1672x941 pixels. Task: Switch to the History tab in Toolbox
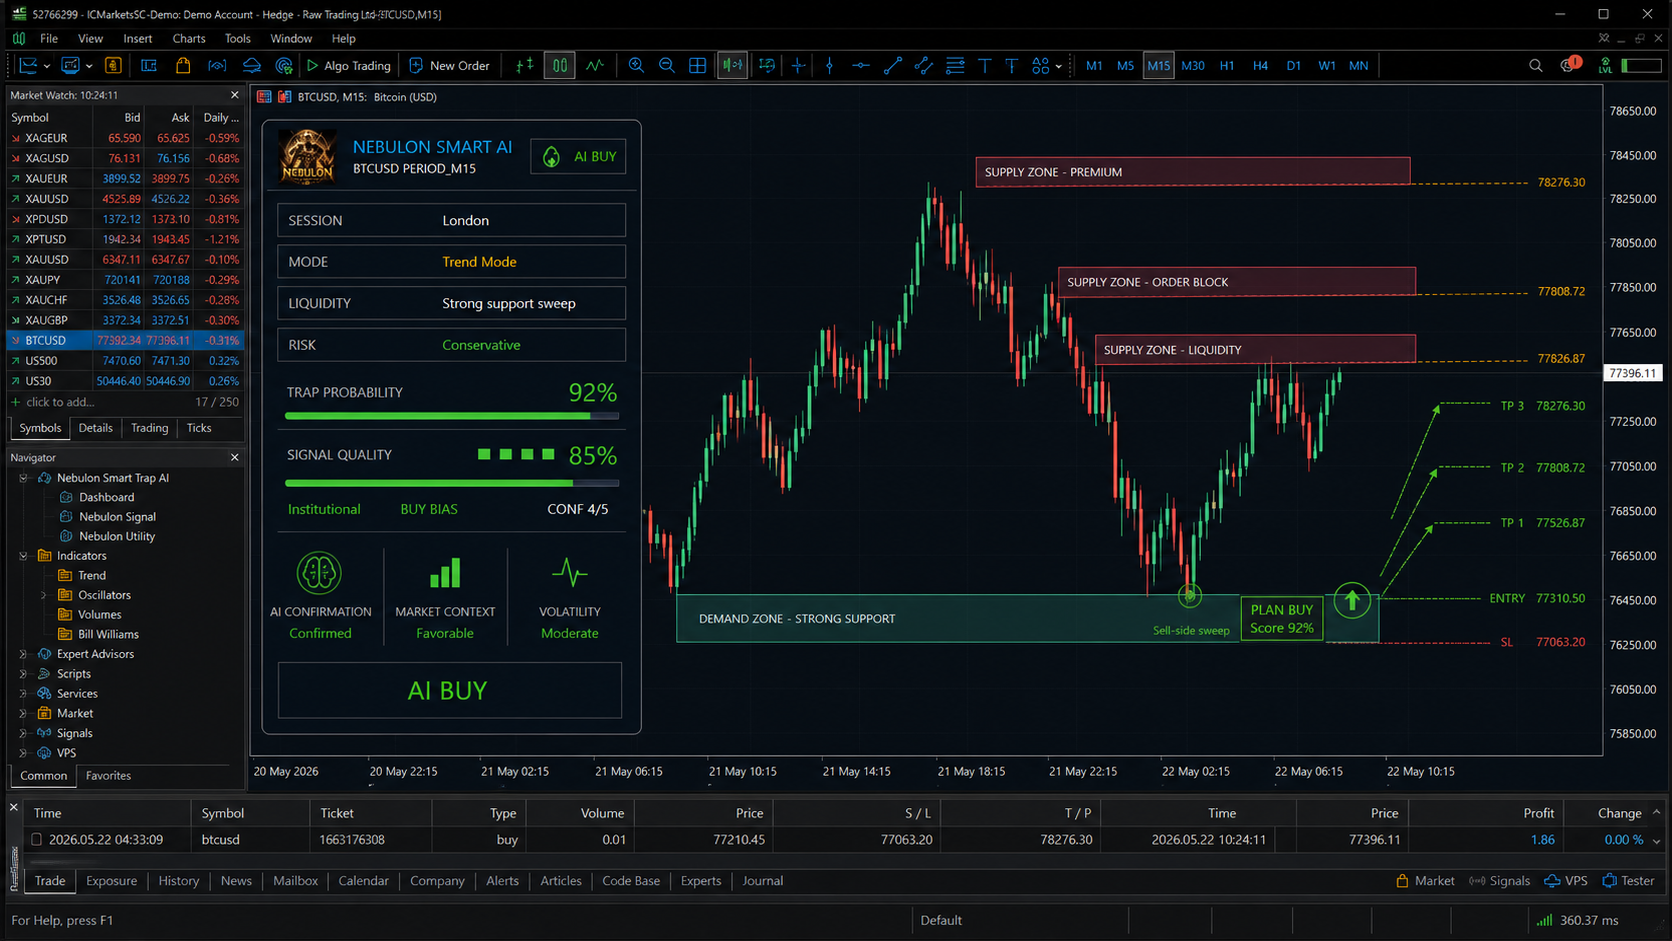(178, 881)
